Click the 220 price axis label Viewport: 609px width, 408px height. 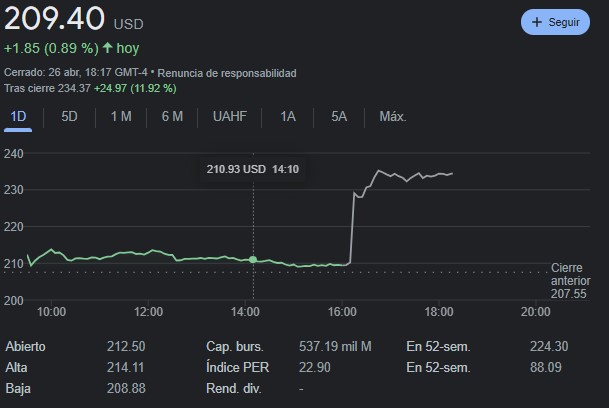click(14, 227)
